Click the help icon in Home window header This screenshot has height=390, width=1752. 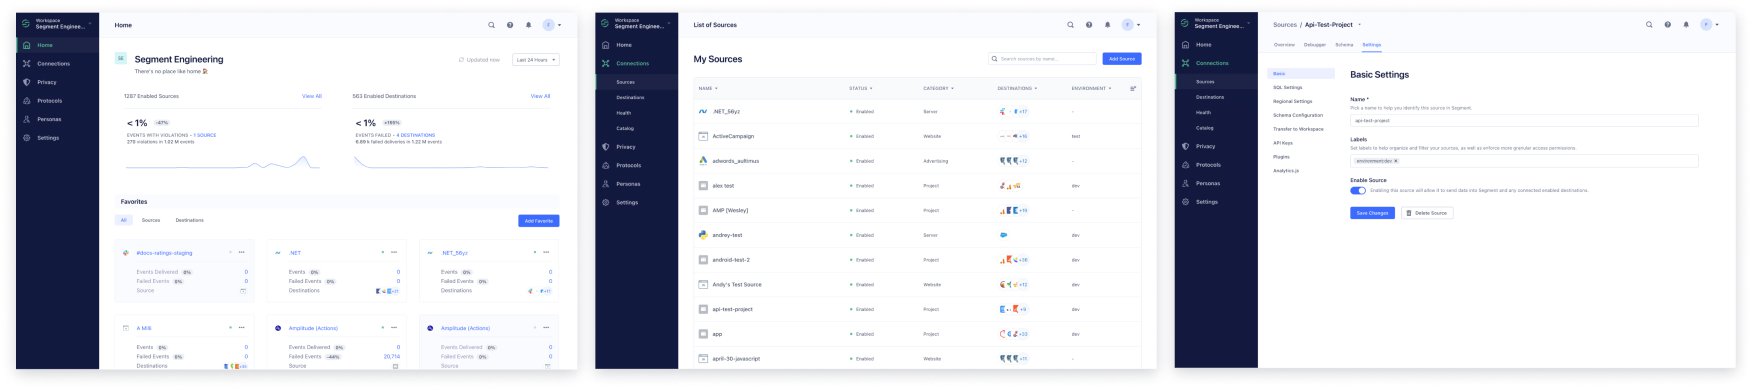click(510, 25)
